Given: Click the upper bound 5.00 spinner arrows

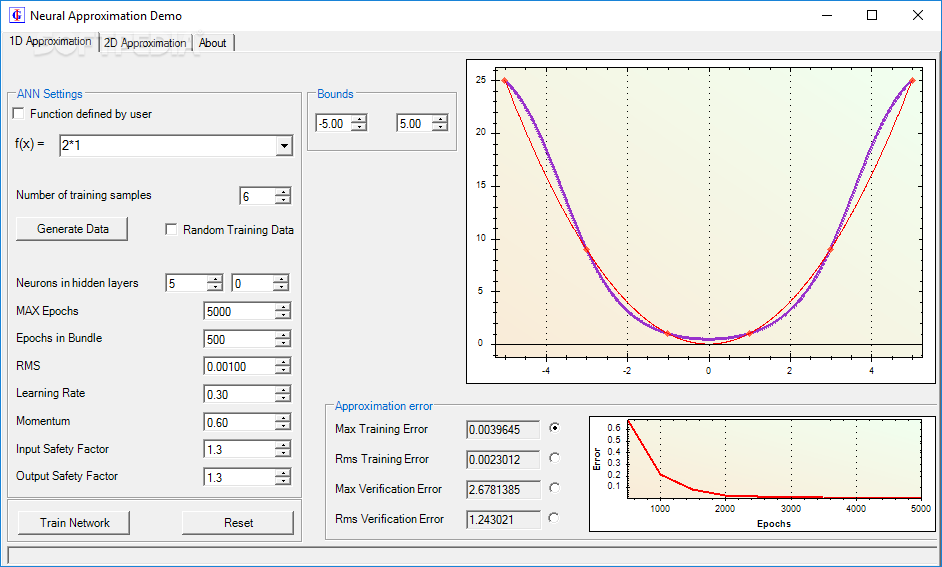Looking at the screenshot, I should 440,124.
